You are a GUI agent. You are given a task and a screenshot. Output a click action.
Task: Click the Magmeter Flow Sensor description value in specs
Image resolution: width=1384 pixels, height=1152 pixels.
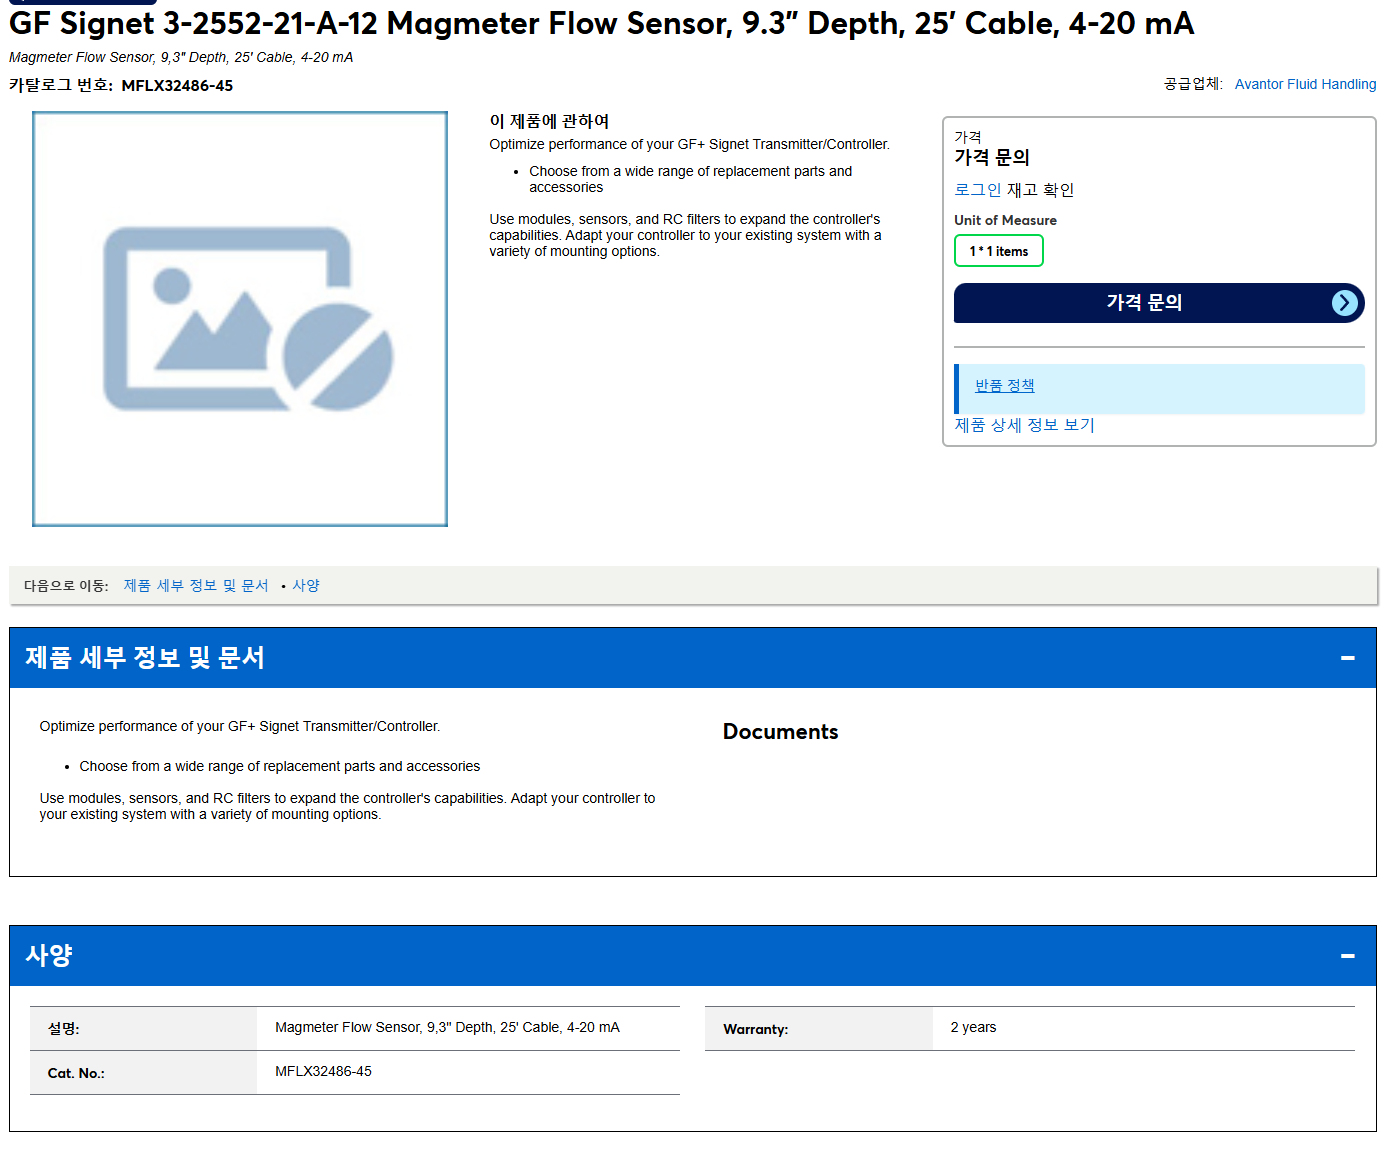(447, 1028)
